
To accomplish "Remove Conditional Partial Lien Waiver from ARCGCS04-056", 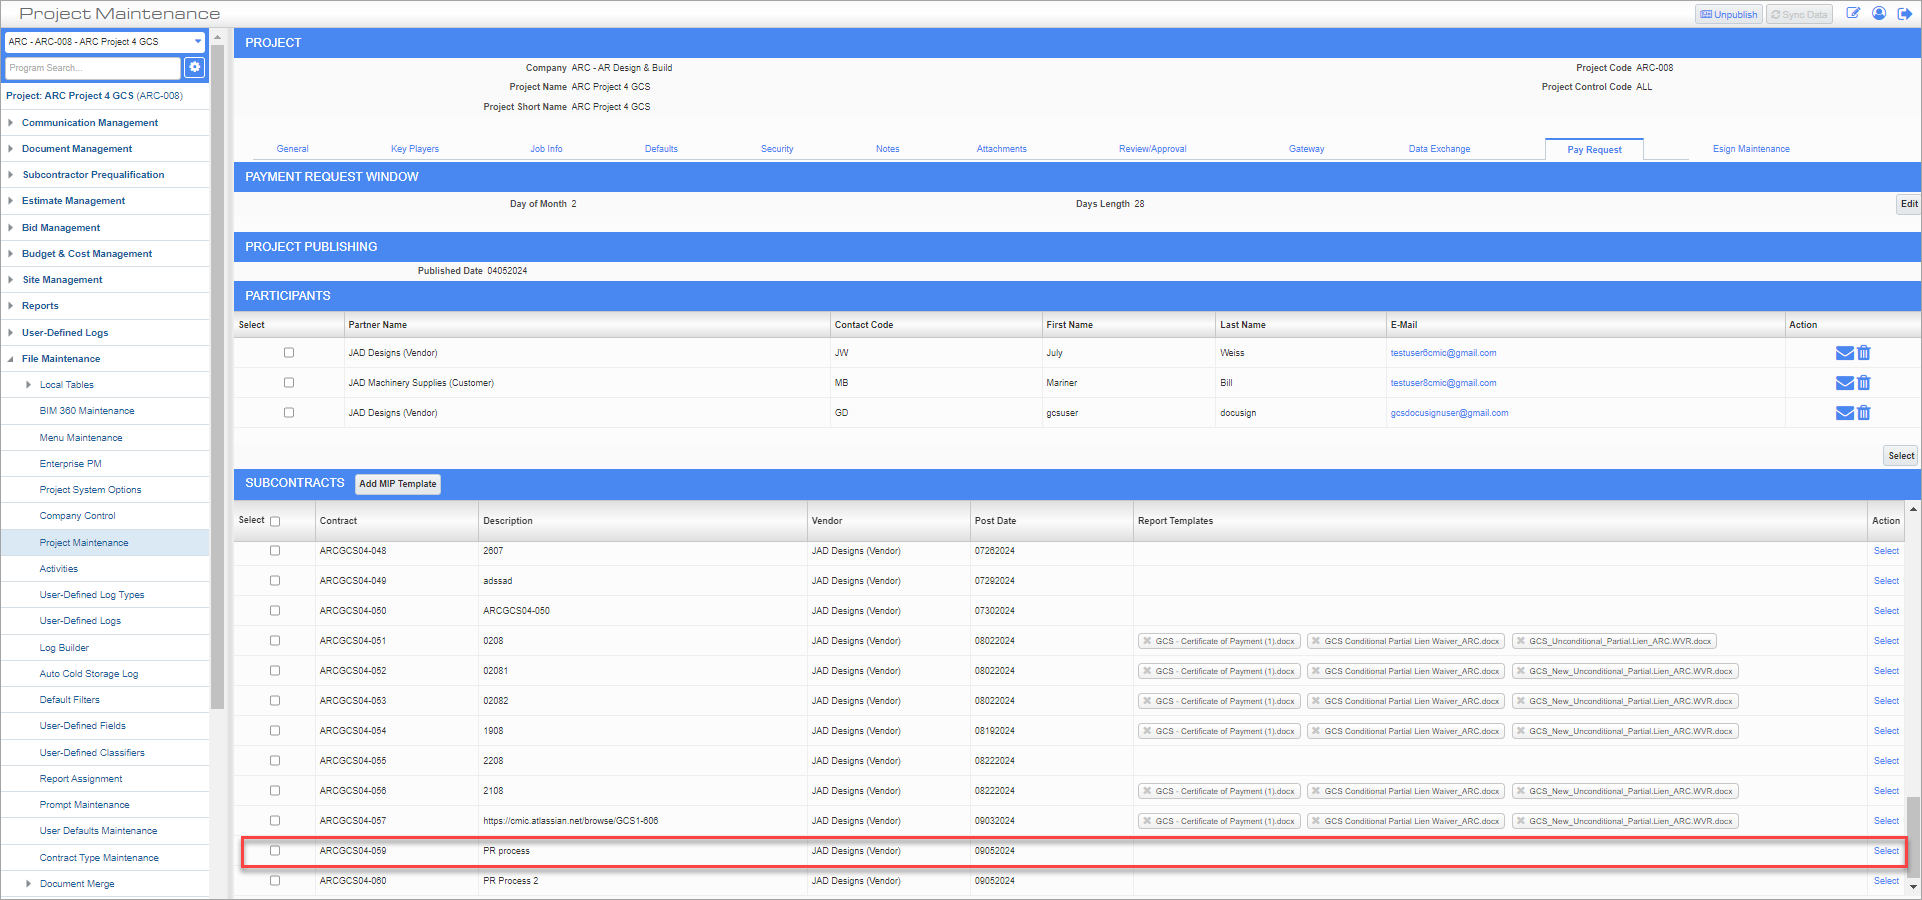I will coord(1316,791).
